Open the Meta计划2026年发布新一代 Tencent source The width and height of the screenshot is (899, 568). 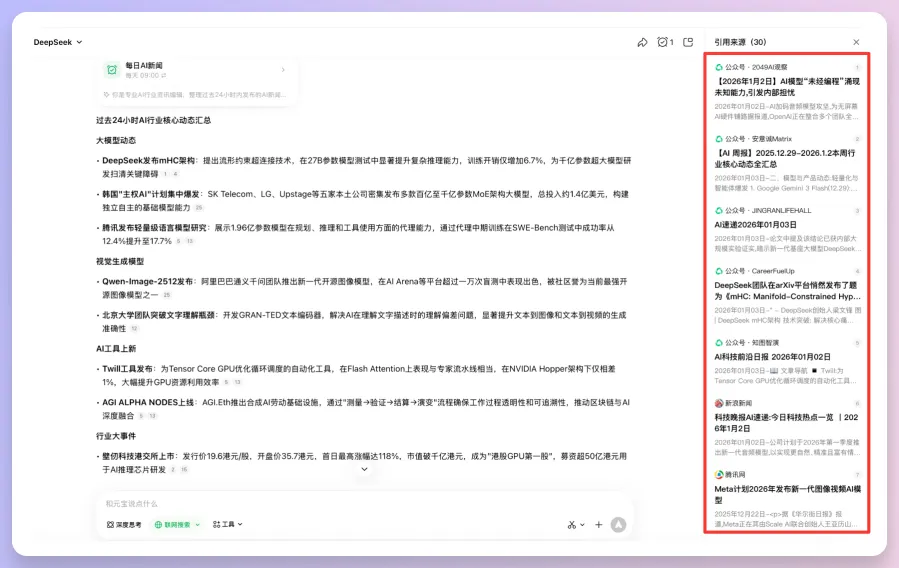point(787,495)
